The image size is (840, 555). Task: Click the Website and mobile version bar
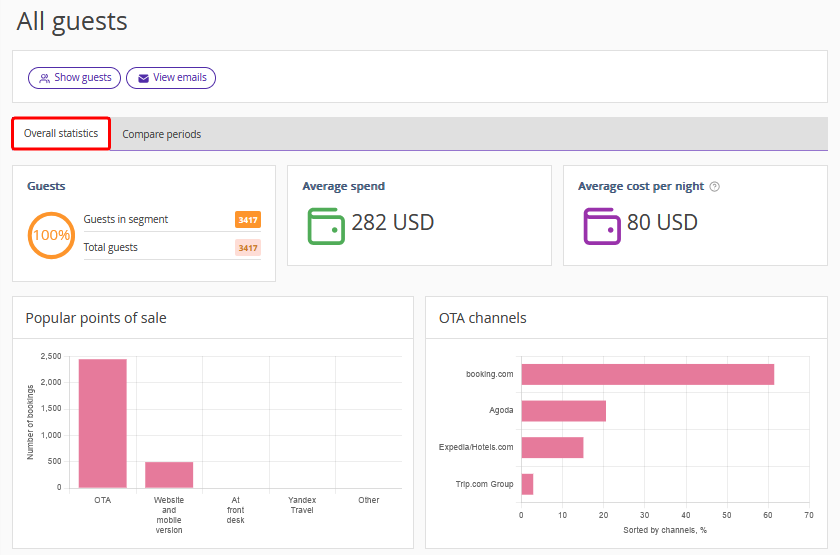[169, 474]
